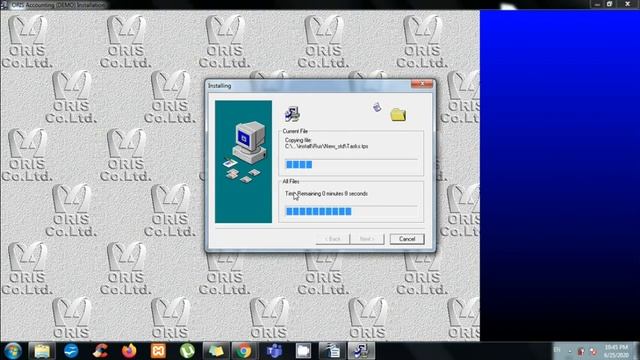This screenshot has height=360, width=640.
Task: Click the Current File progress bar
Action: (351, 164)
